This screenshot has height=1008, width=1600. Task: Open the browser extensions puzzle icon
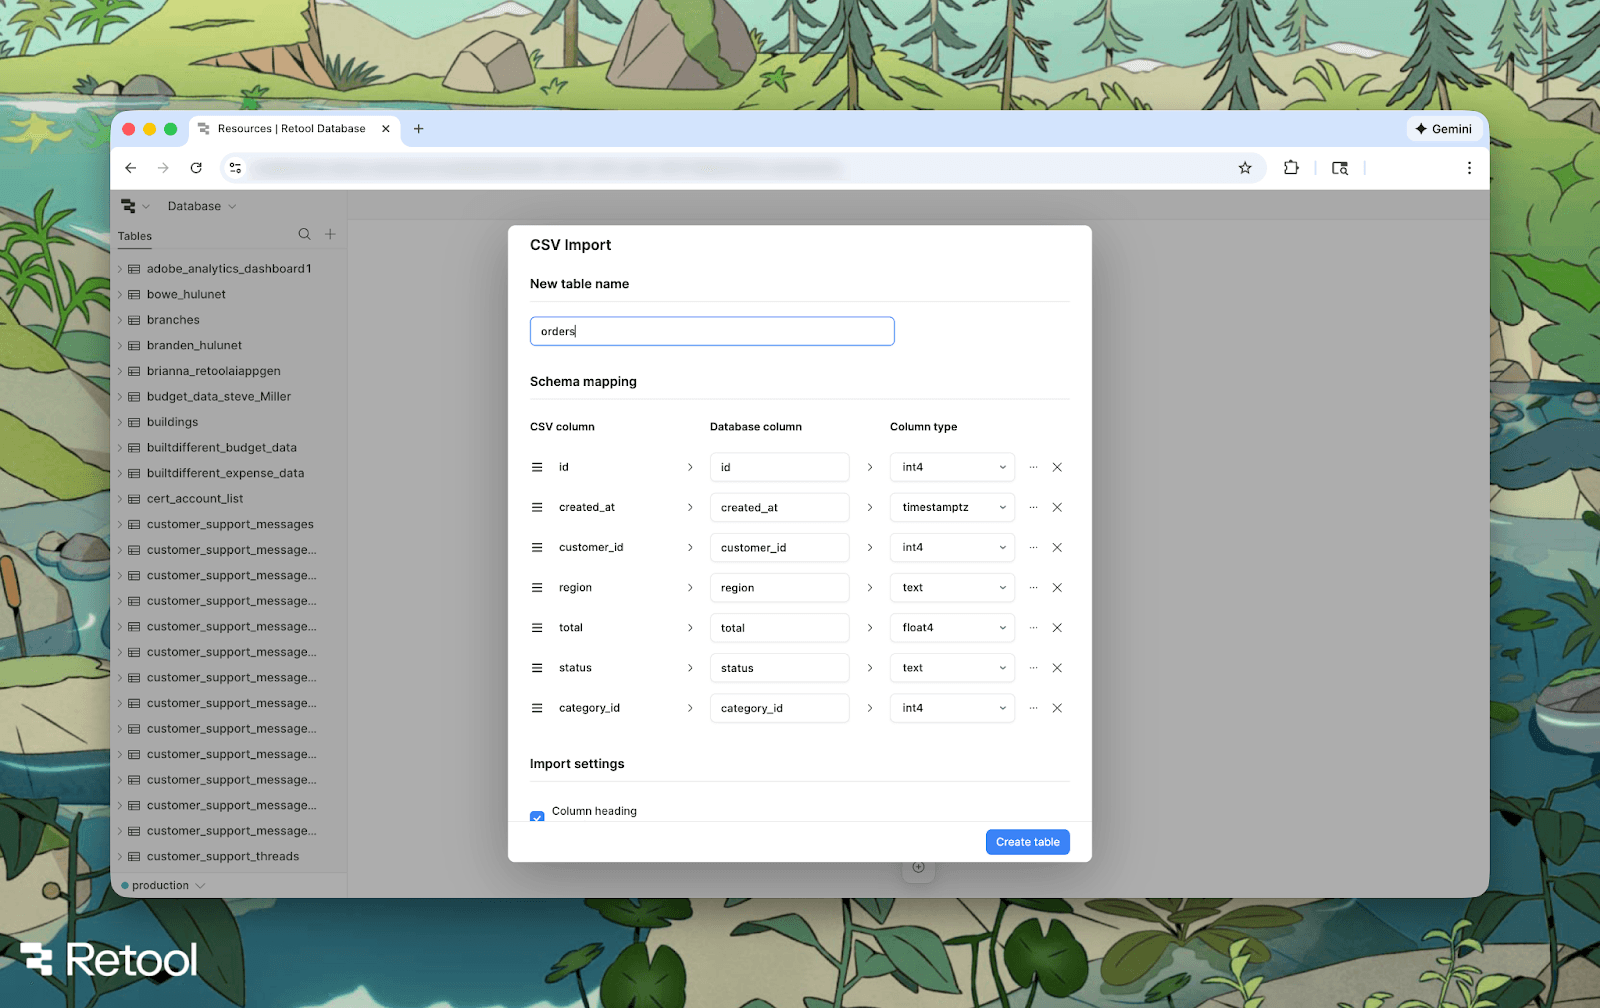[x=1291, y=168]
